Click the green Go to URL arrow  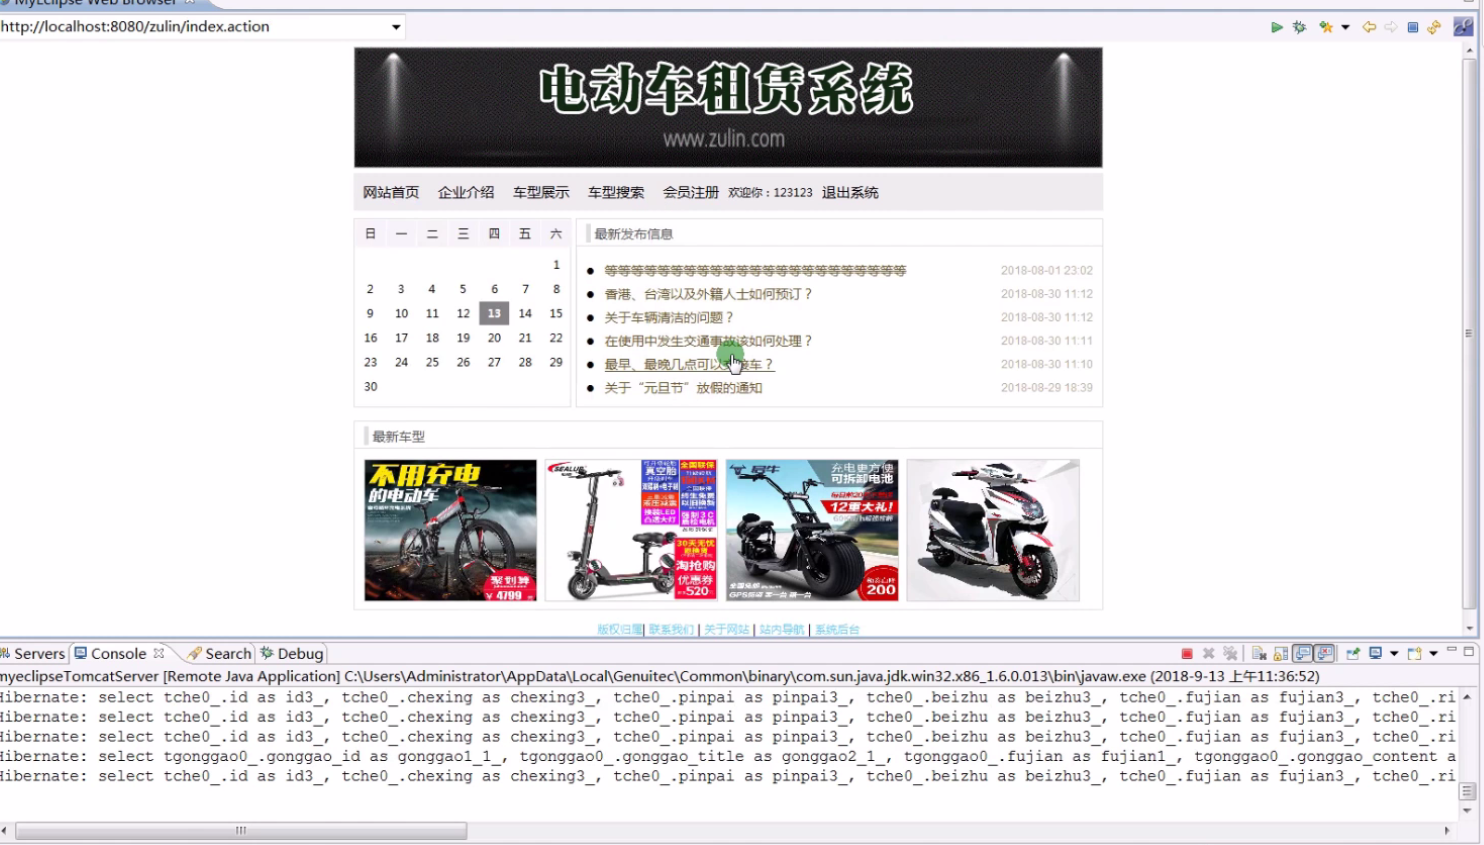coord(1277,27)
